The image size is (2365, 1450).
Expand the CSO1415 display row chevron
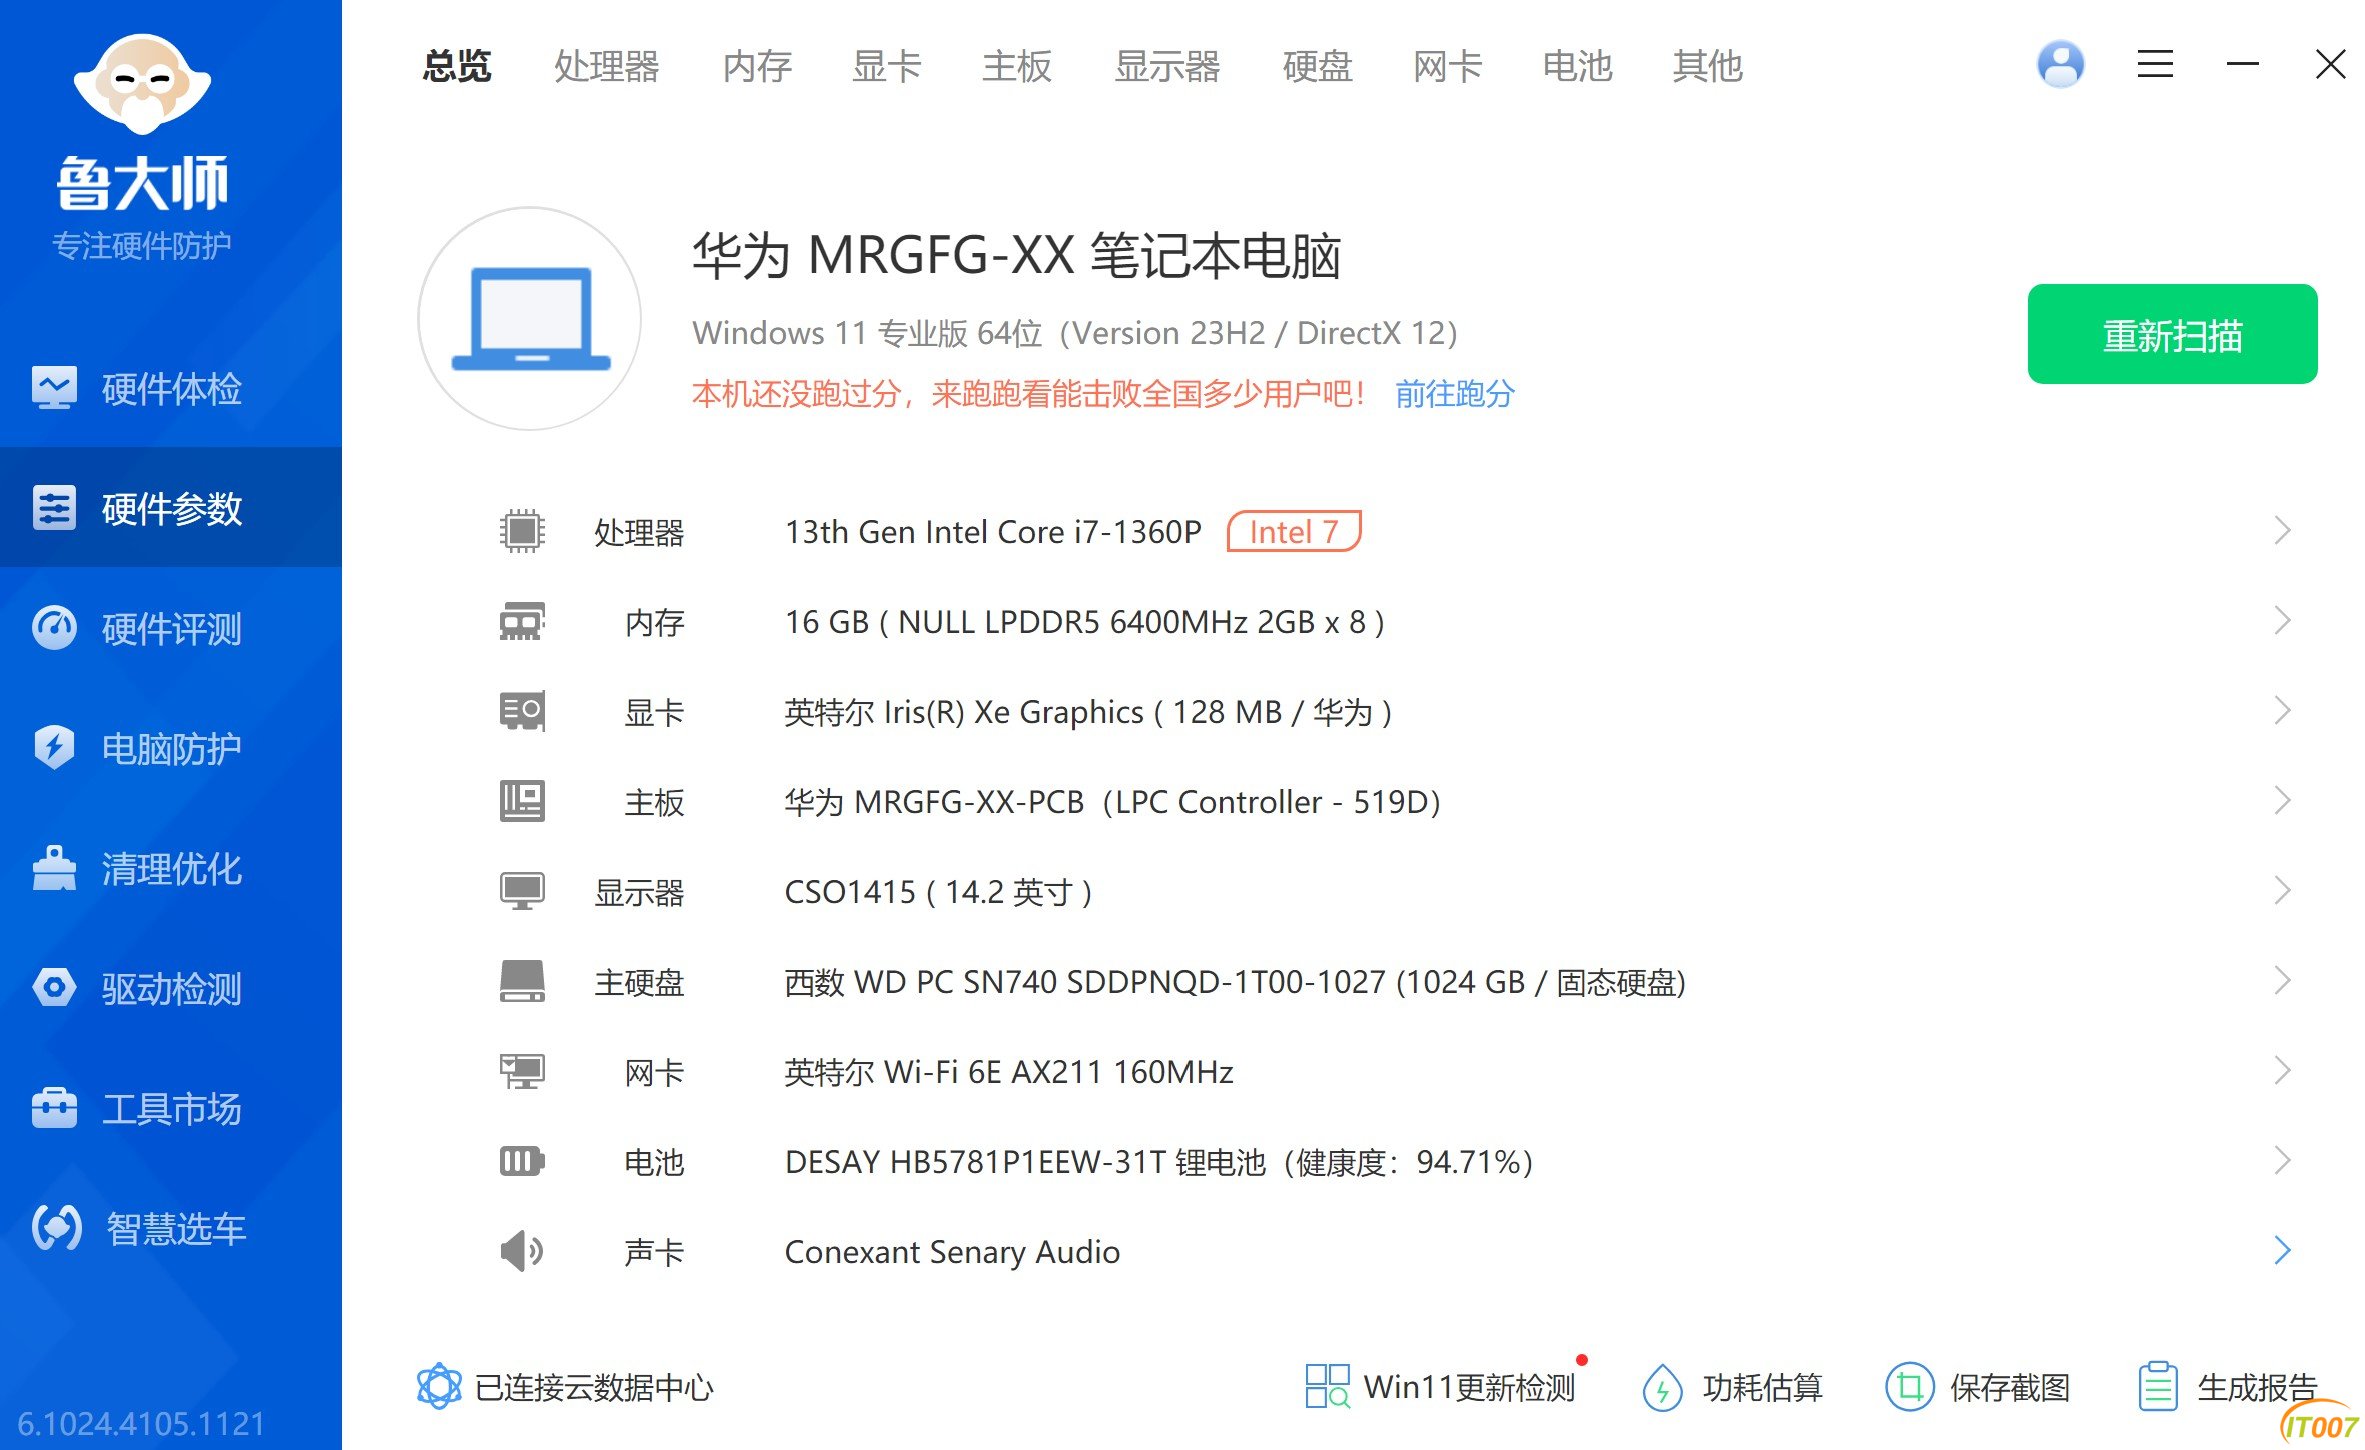point(2282,890)
